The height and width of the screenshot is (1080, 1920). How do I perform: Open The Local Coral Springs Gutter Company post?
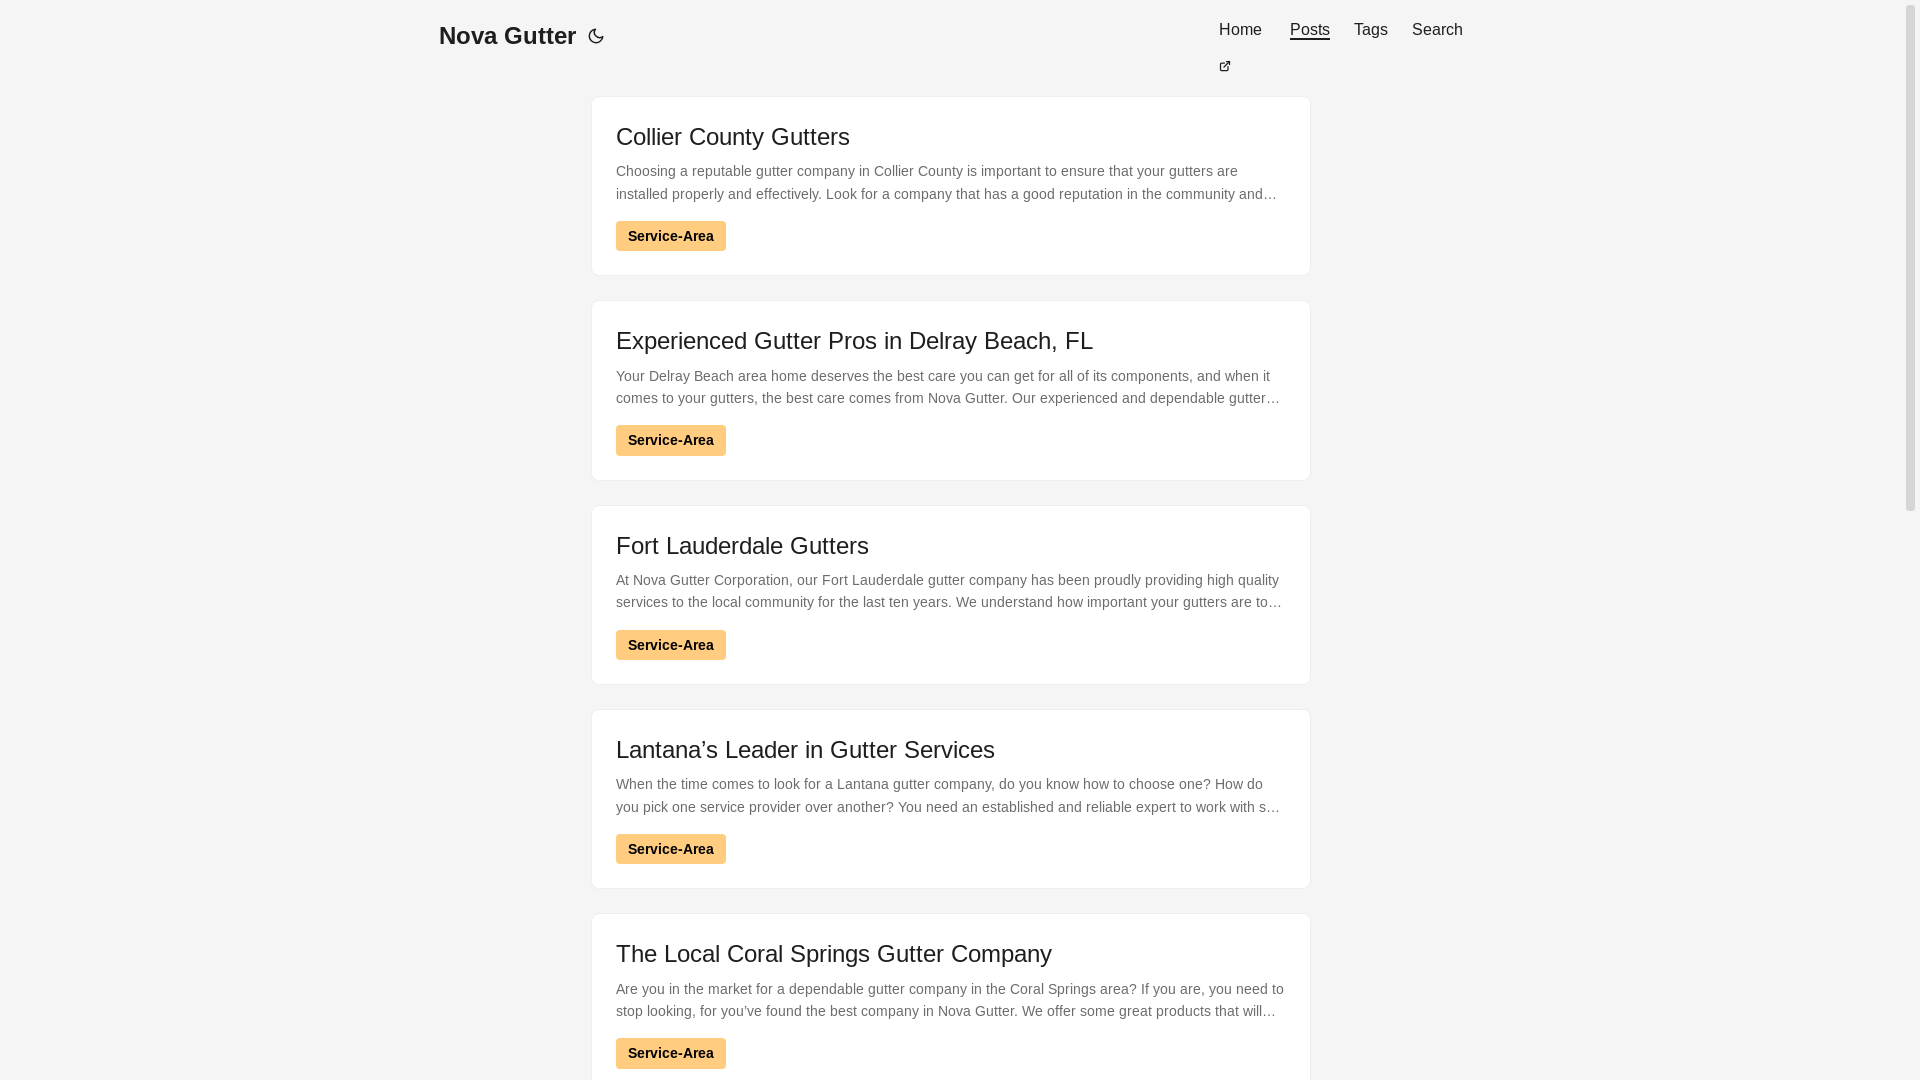click(833, 954)
